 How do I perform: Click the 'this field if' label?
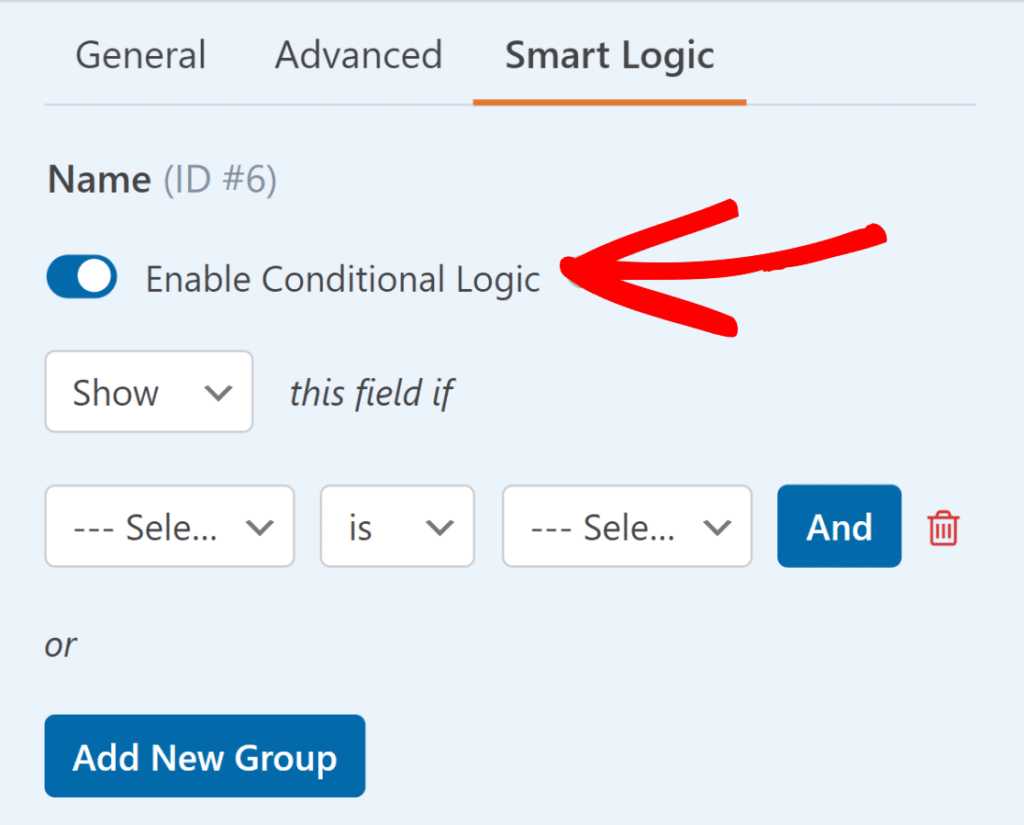tap(371, 392)
